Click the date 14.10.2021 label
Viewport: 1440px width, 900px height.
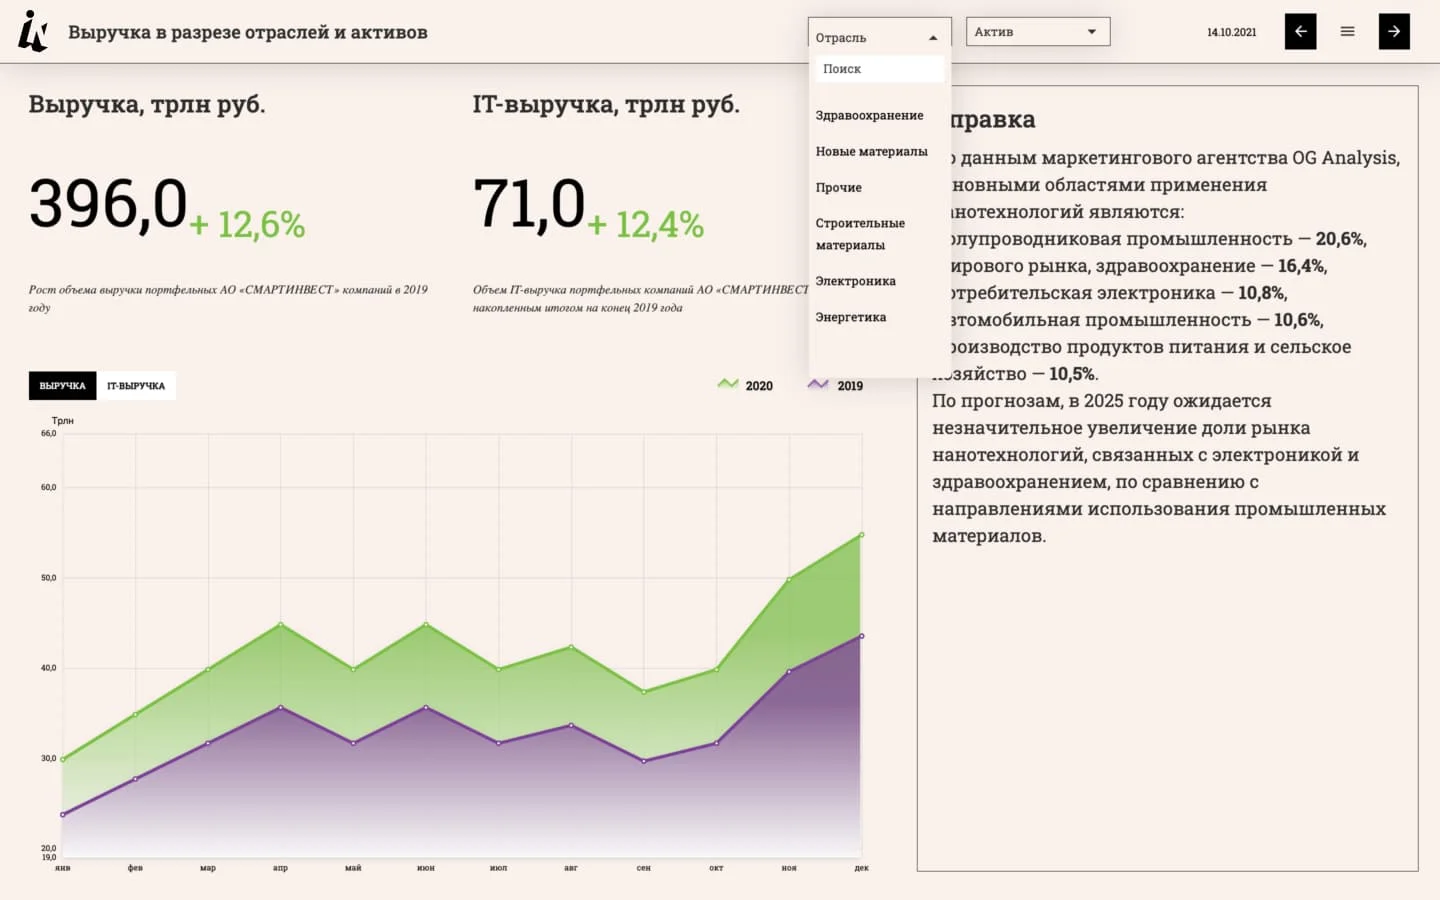tap(1231, 32)
